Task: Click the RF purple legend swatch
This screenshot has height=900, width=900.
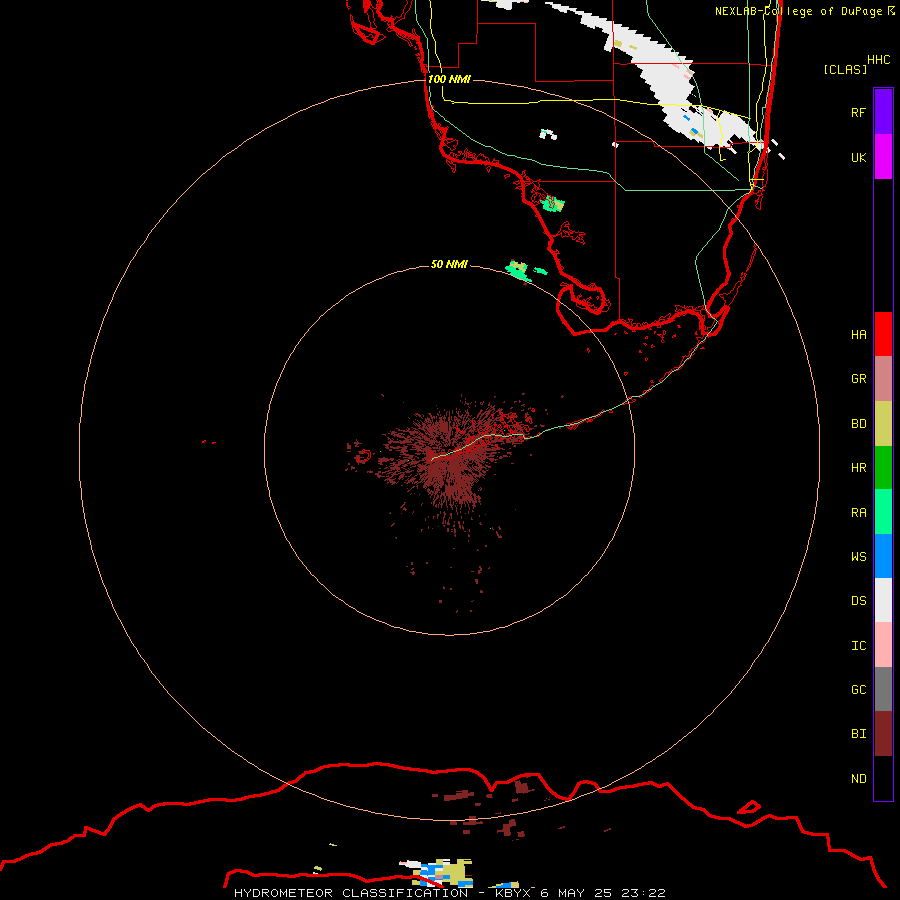Action: point(883,112)
